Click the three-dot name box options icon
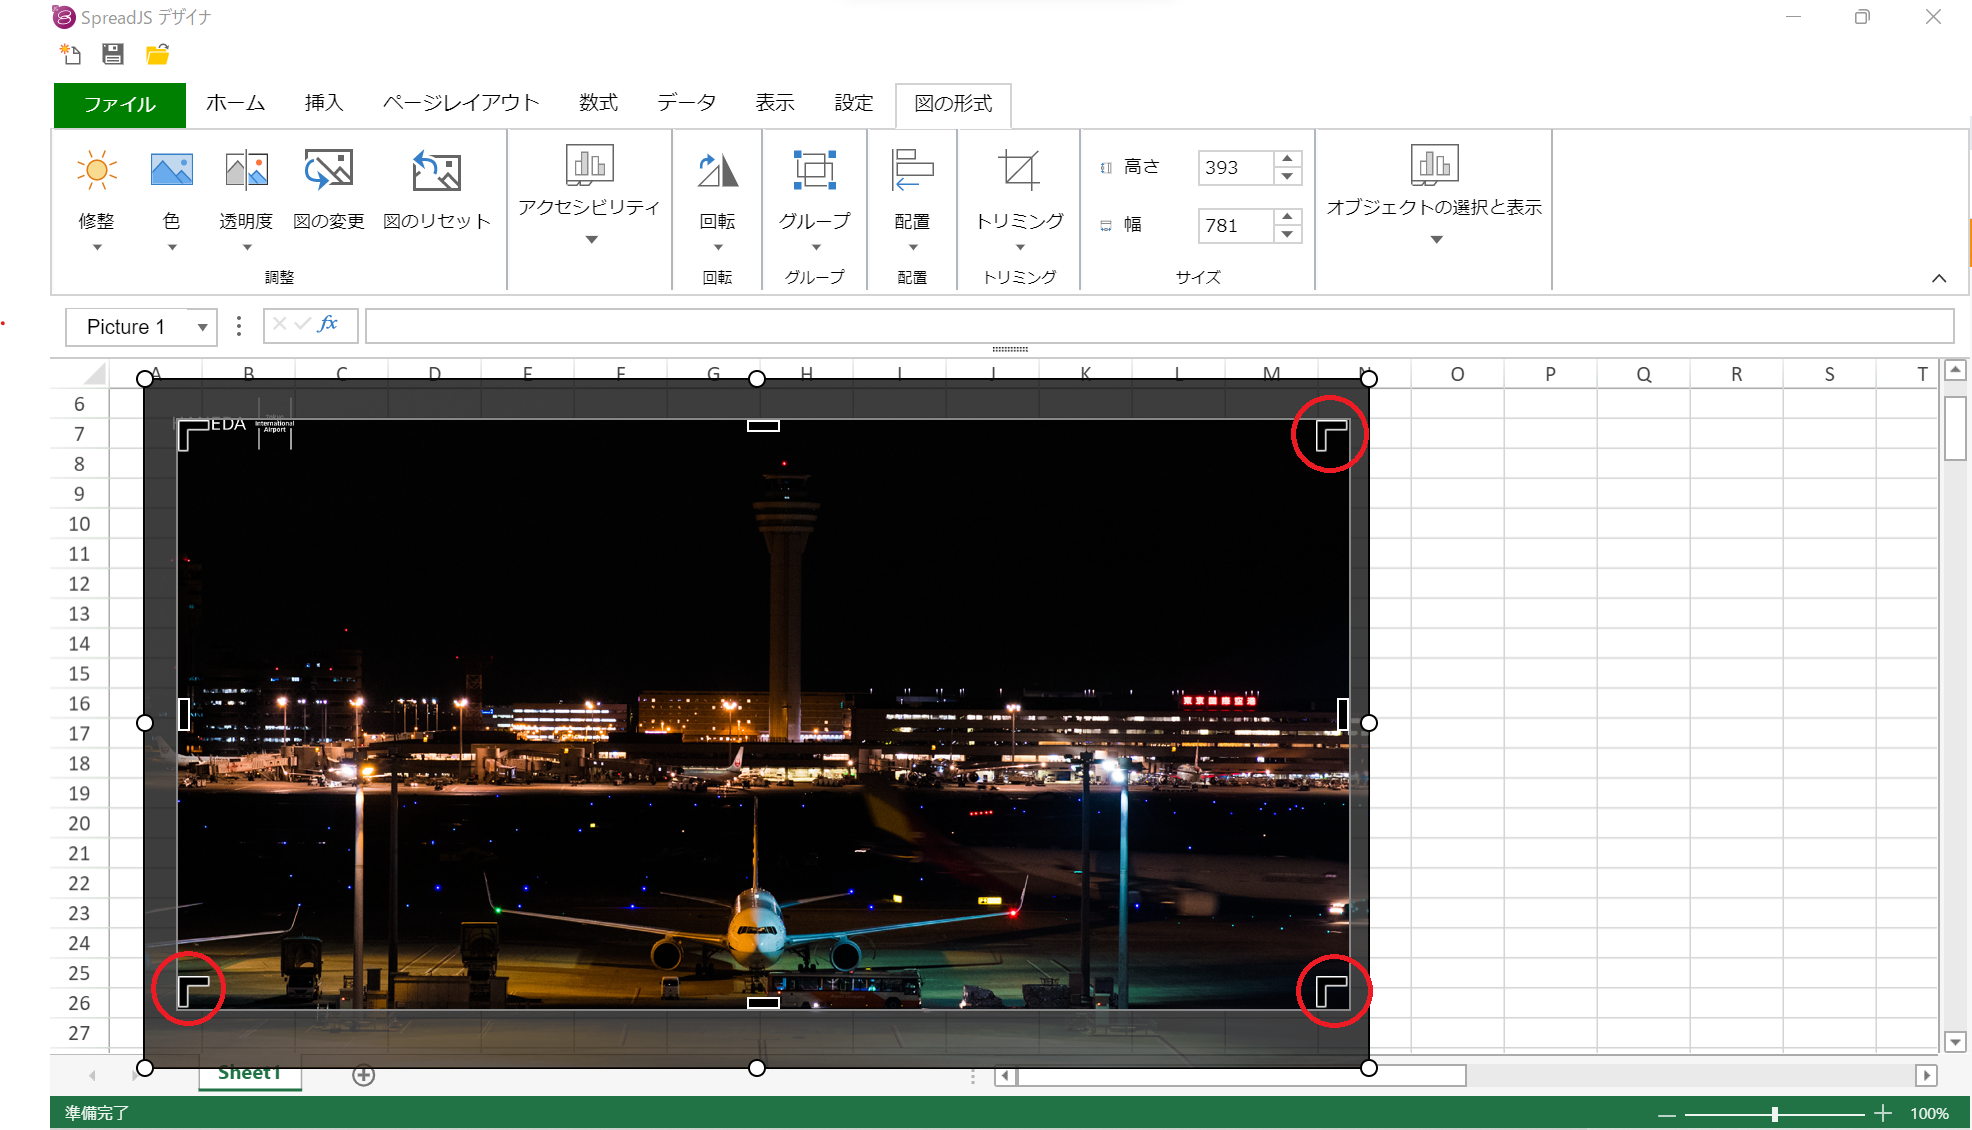This screenshot has height=1130, width=1972. (x=238, y=326)
